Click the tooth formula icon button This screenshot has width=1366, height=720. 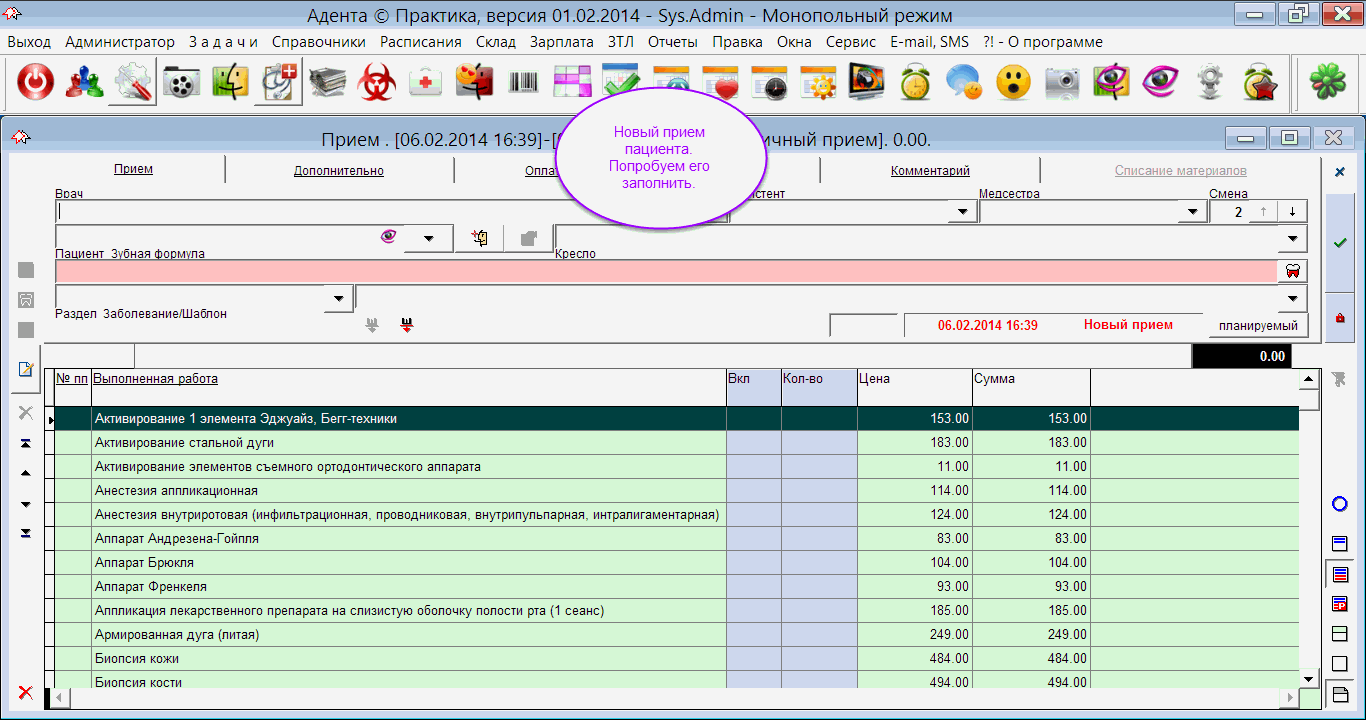(x=1292, y=271)
